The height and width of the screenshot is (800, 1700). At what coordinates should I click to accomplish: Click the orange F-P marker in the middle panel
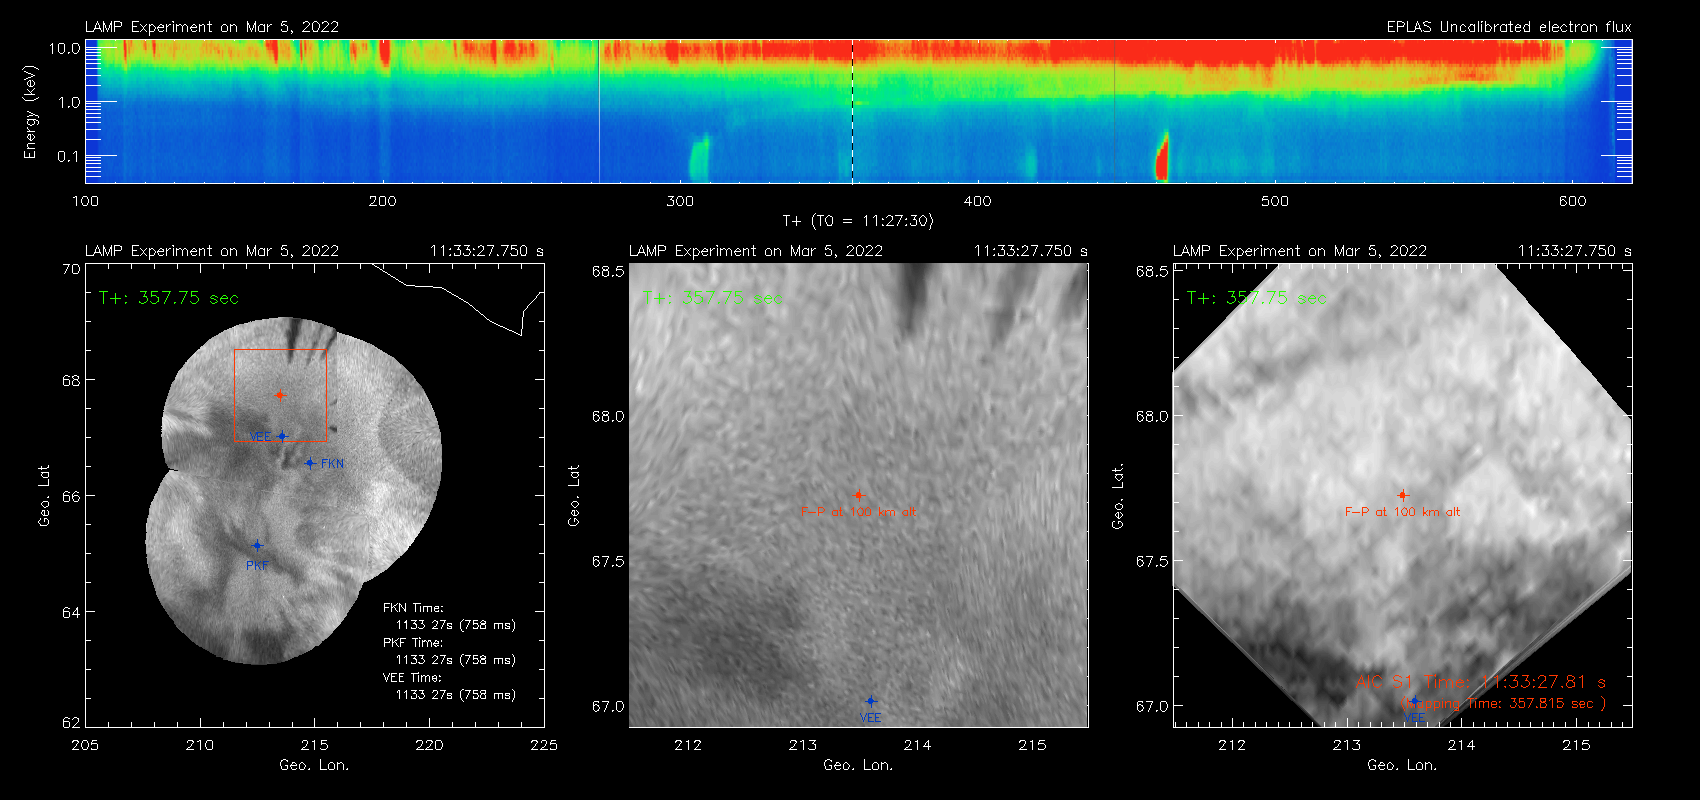pyautogui.click(x=858, y=495)
